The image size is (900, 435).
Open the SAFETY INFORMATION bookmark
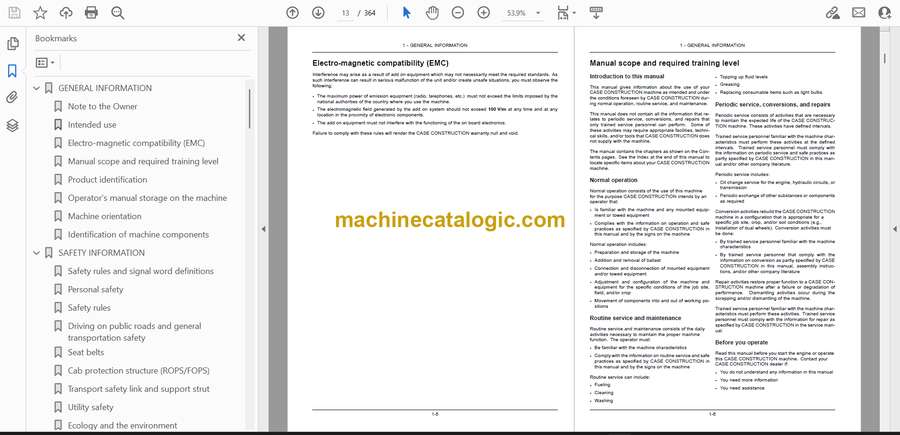[x=102, y=253]
